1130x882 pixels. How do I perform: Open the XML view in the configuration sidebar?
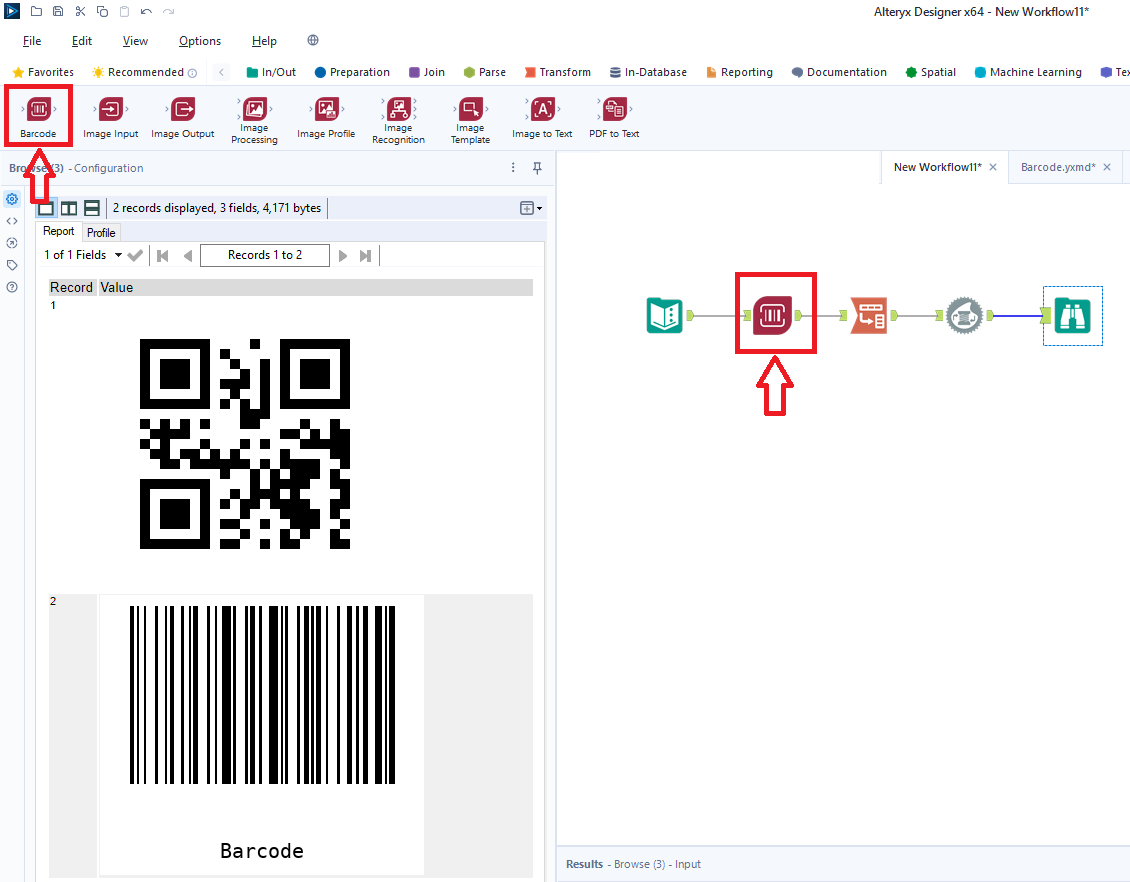tap(11, 220)
